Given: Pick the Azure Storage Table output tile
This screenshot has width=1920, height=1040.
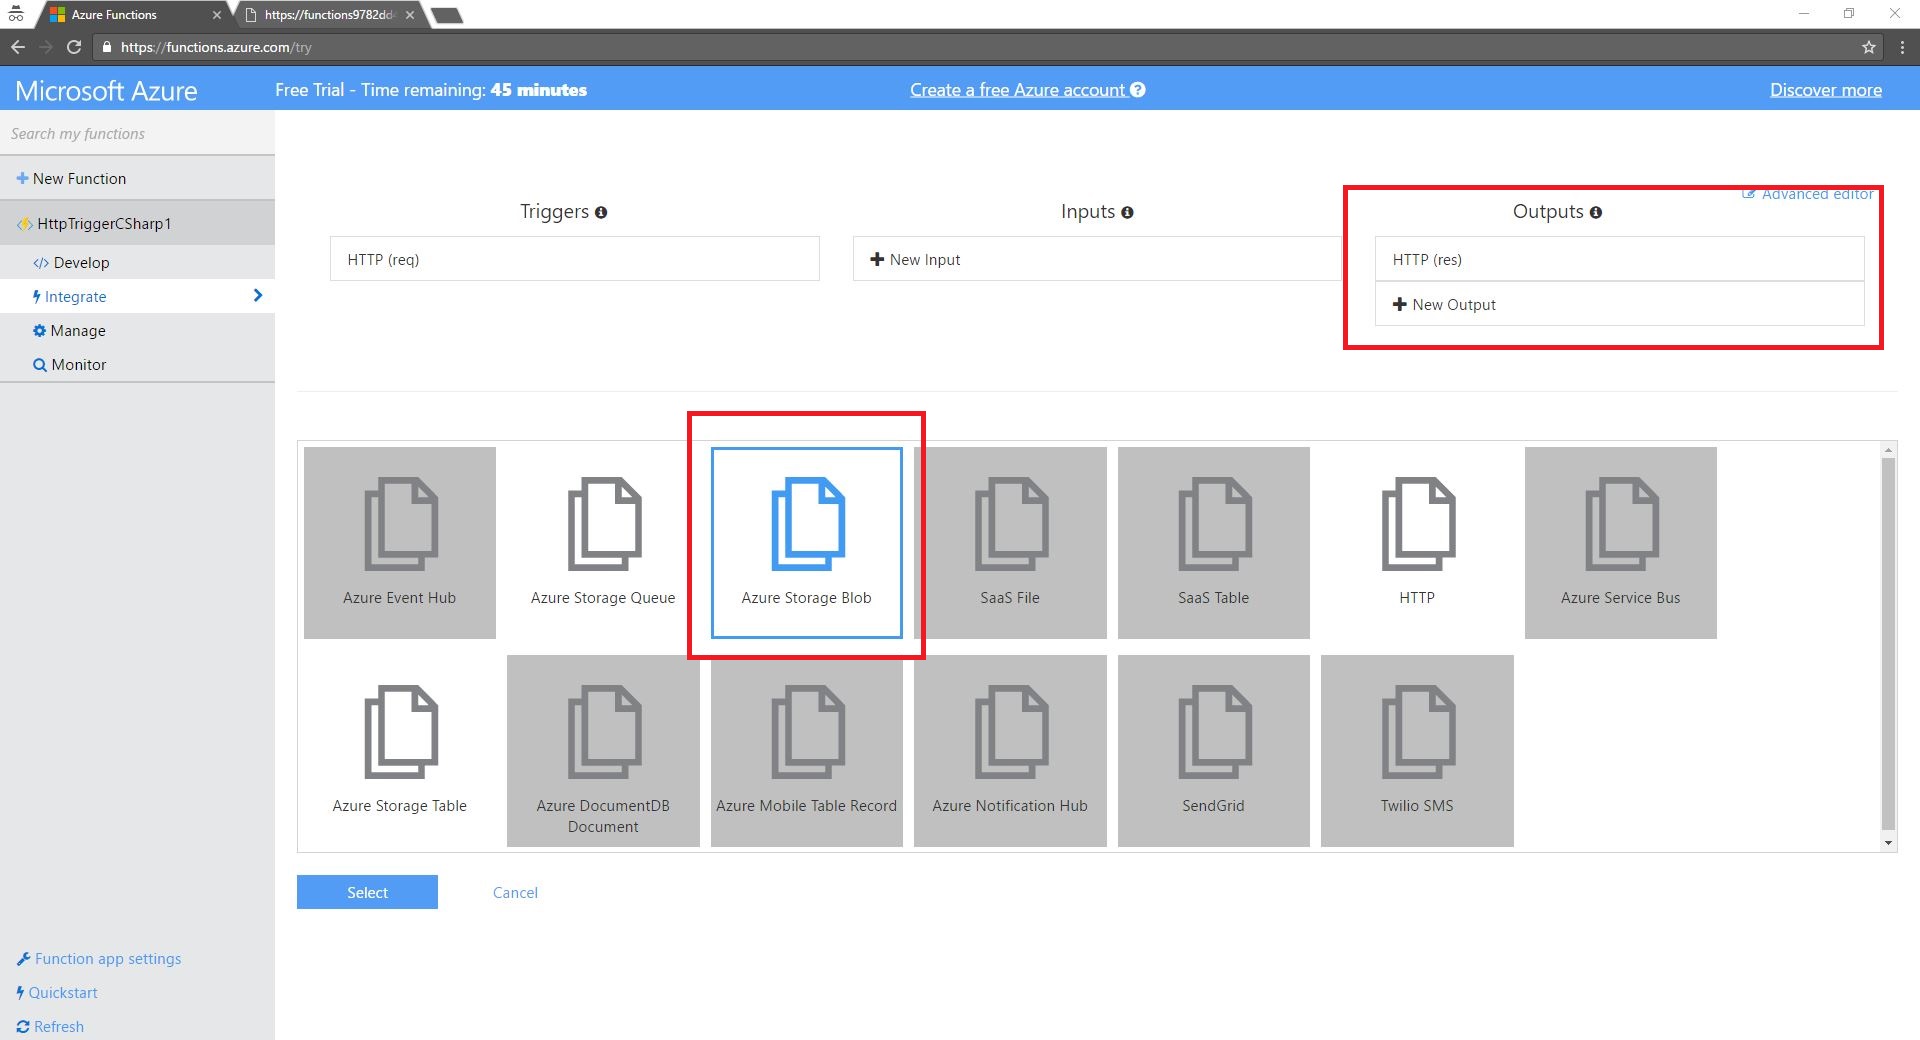Looking at the screenshot, I should [399, 750].
